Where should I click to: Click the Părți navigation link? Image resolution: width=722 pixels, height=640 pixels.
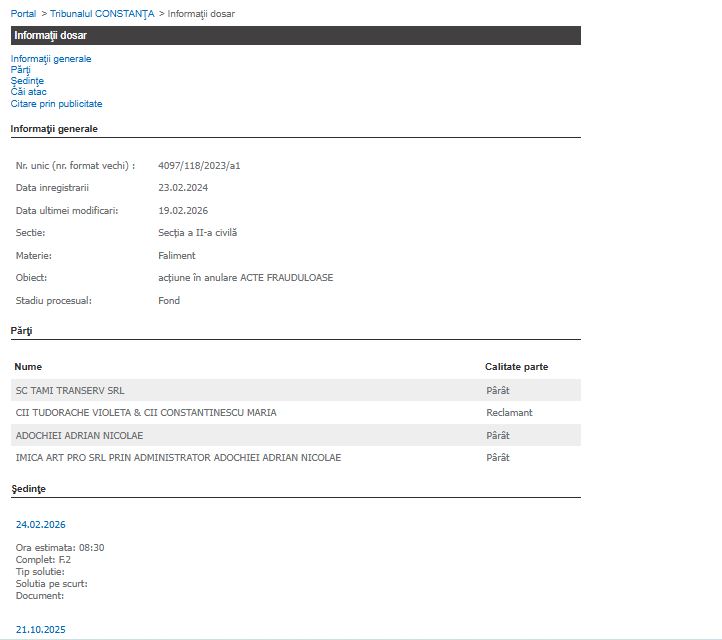pyautogui.click(x=21, y=70)
